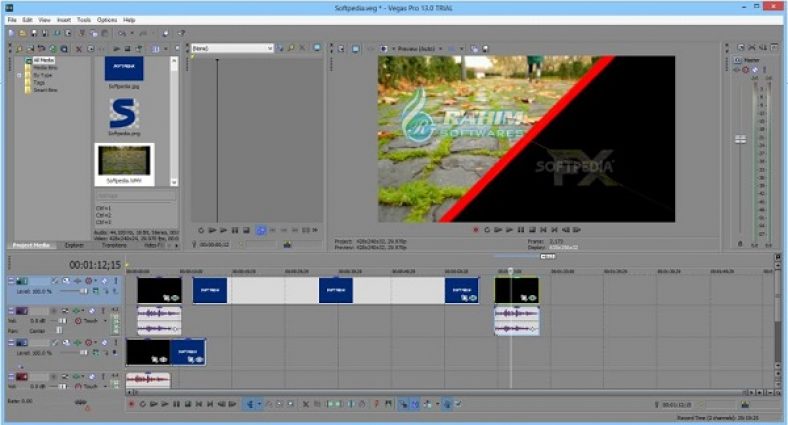Viewport: 788px width, 425px height.
Task: Toggle the record arm button on the first audio track
Action: [76, 320]
